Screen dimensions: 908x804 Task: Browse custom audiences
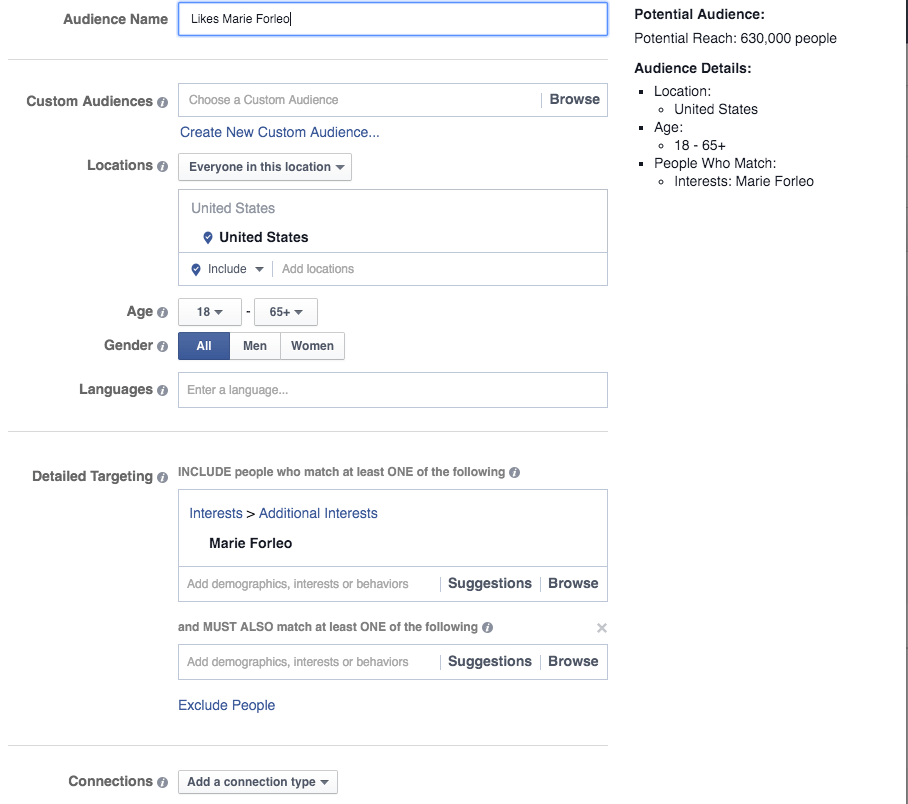(x=574, y=100)
